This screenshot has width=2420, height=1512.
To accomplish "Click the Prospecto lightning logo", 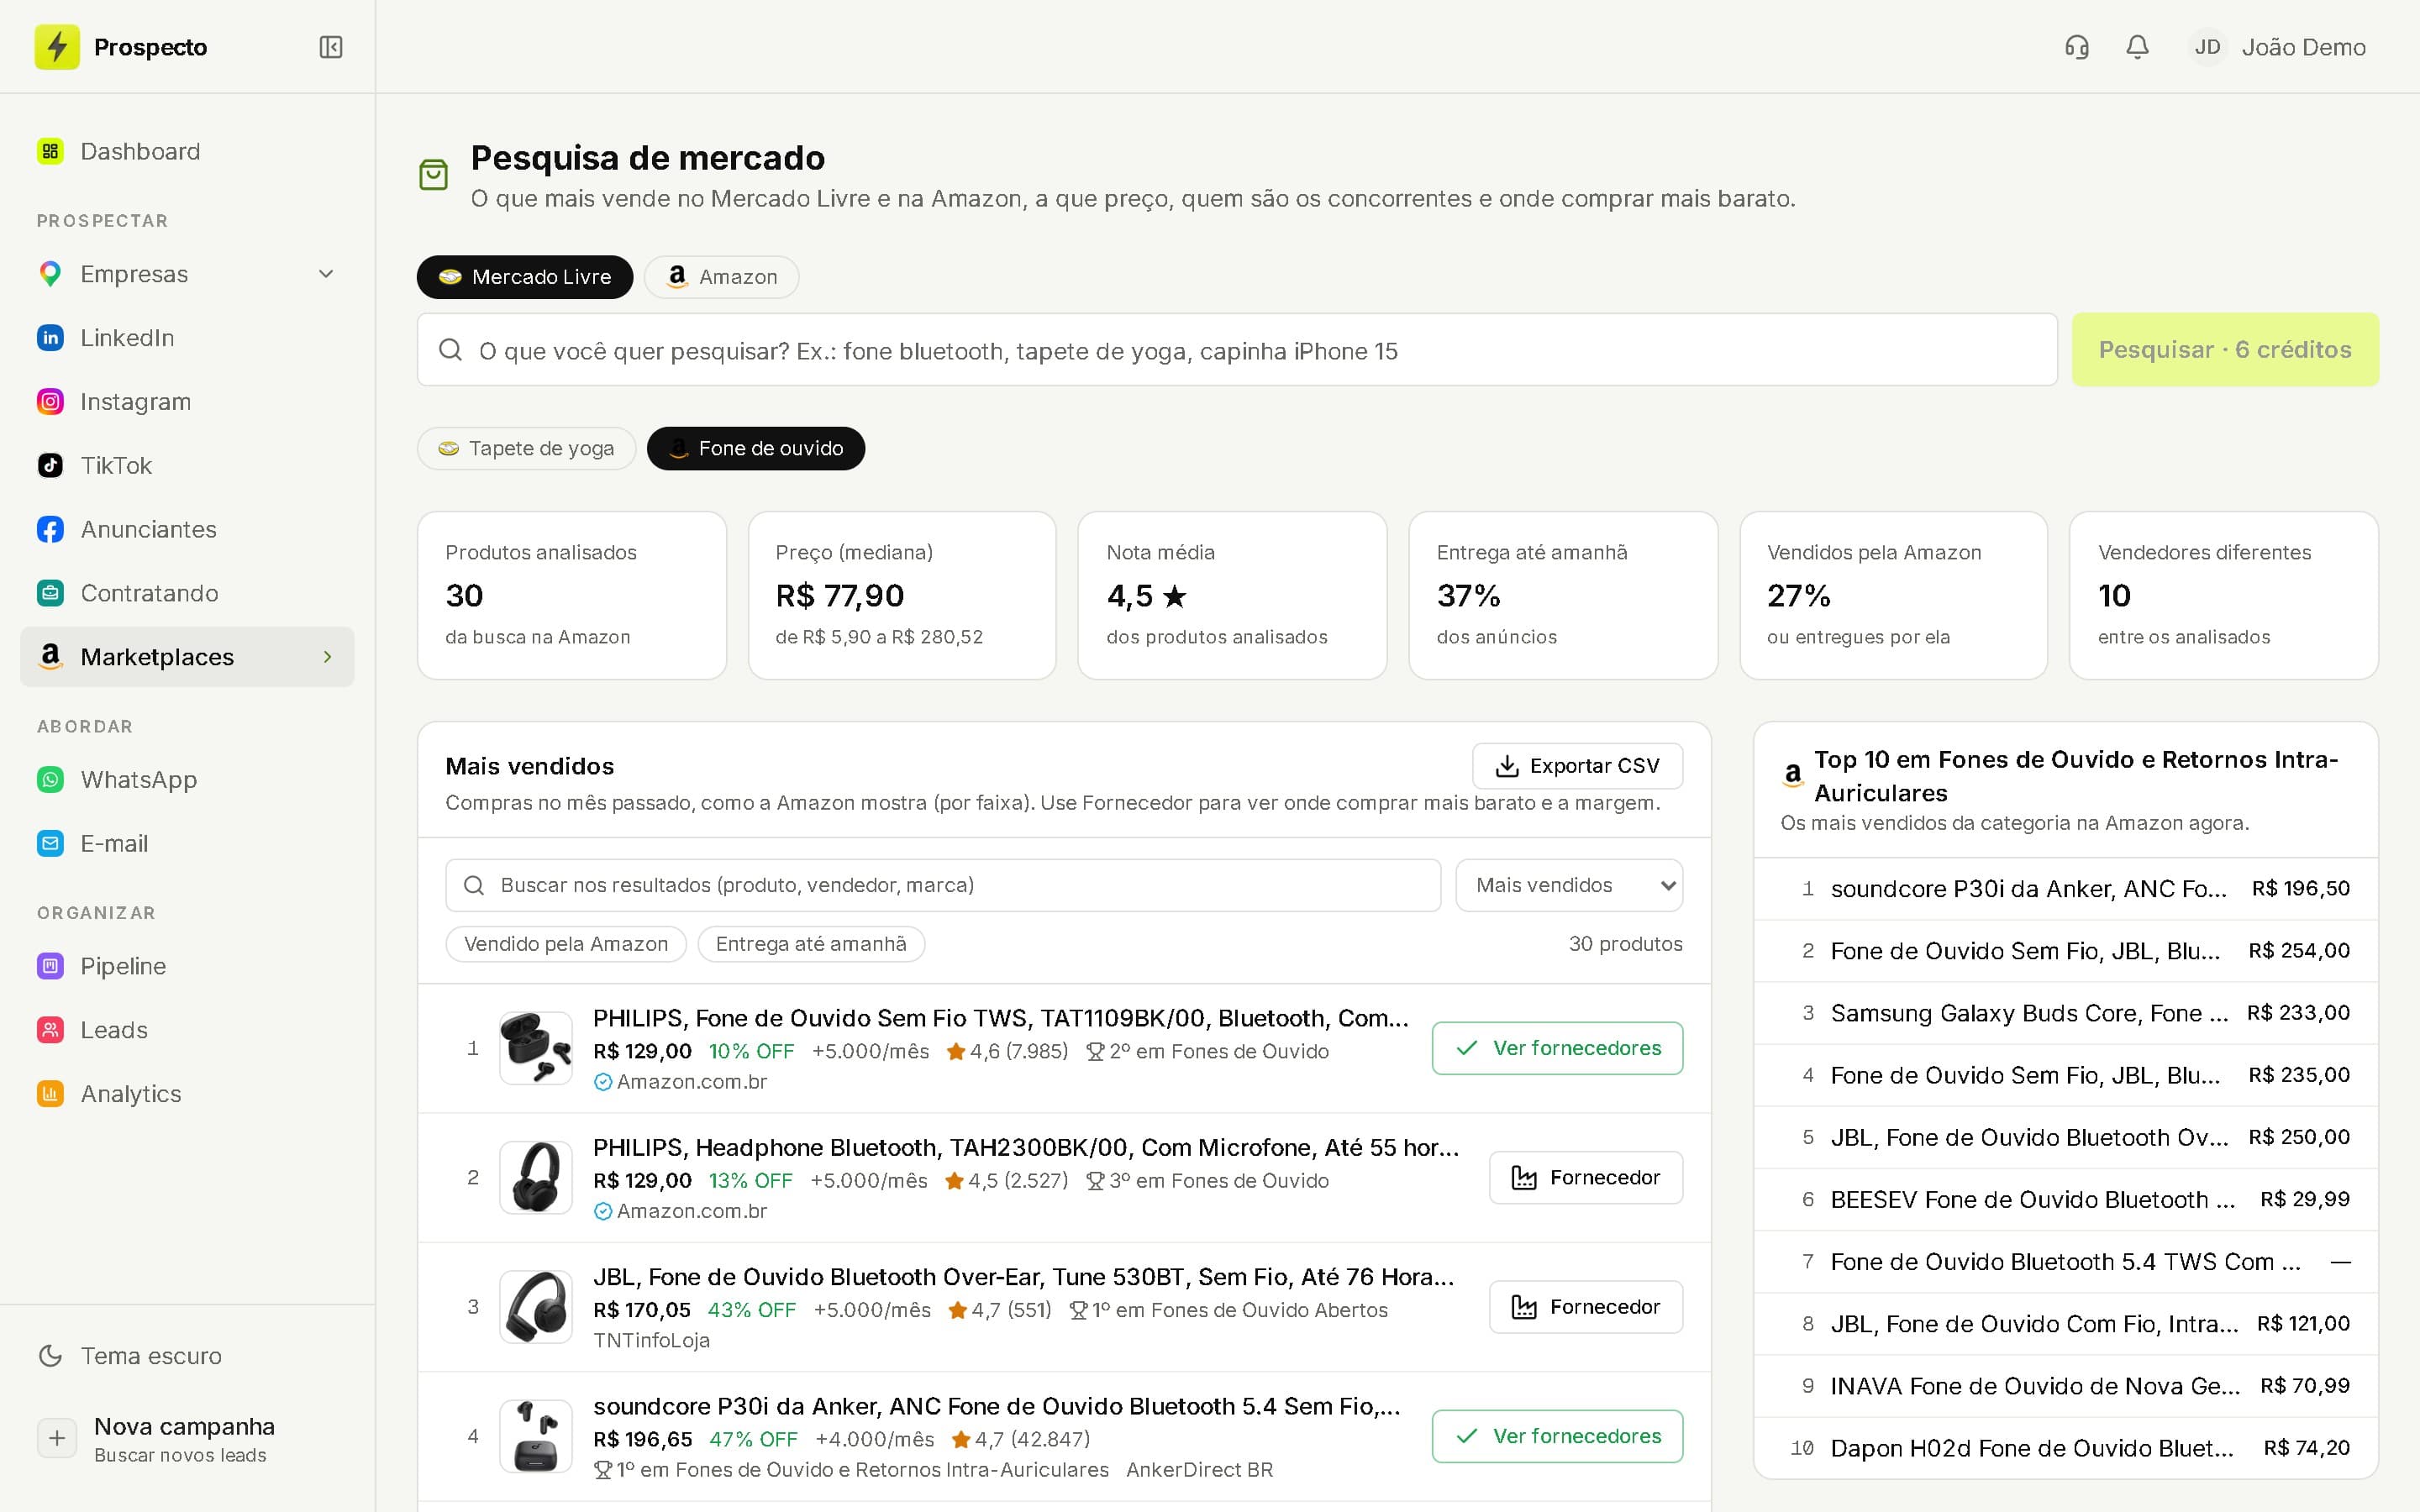I will point(57,47).
